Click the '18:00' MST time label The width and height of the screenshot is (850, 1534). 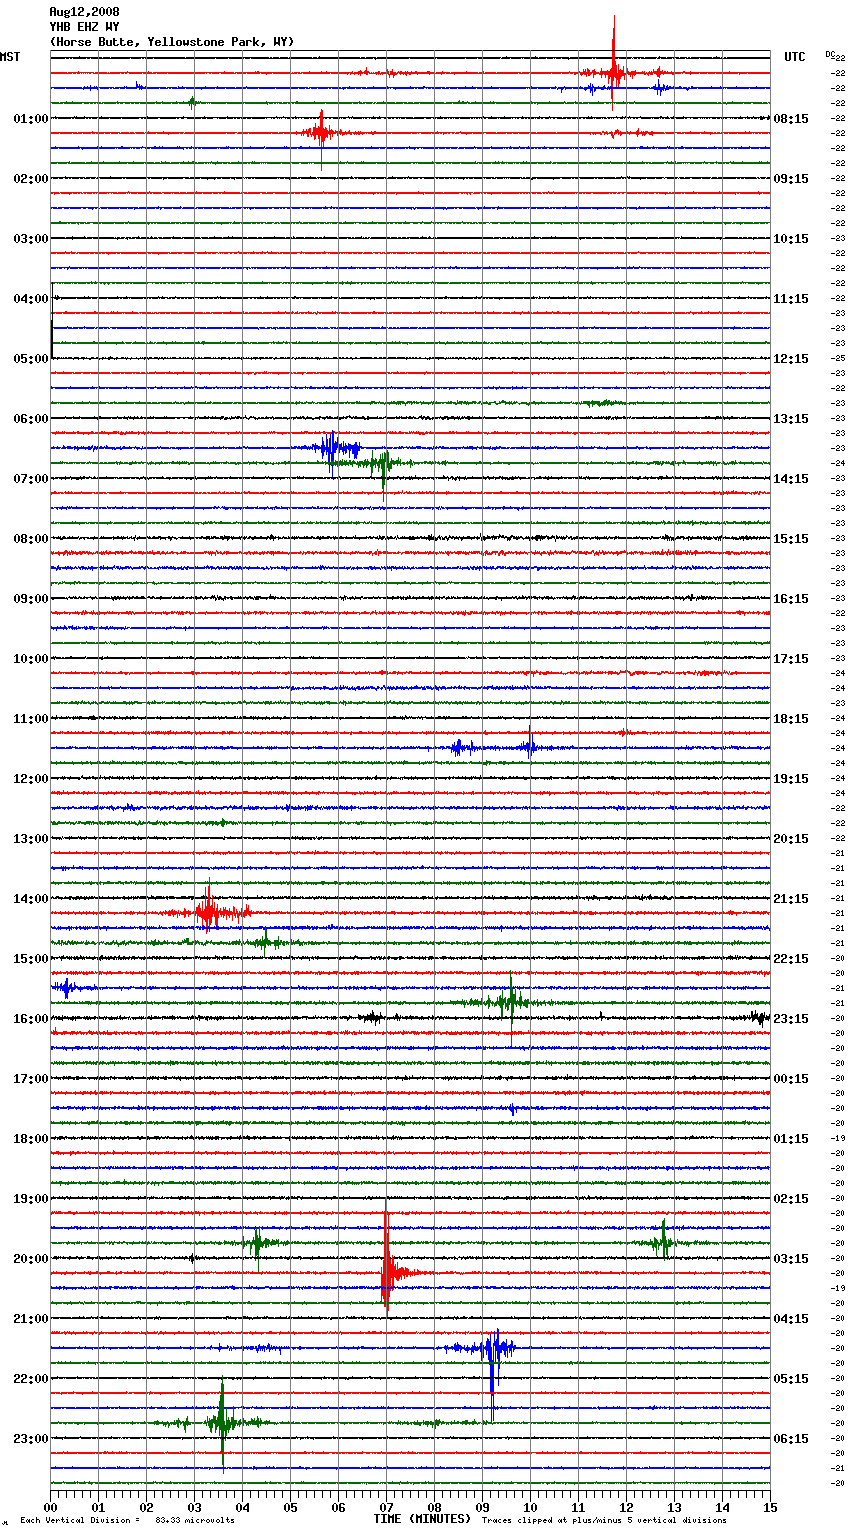[31, 1139]
